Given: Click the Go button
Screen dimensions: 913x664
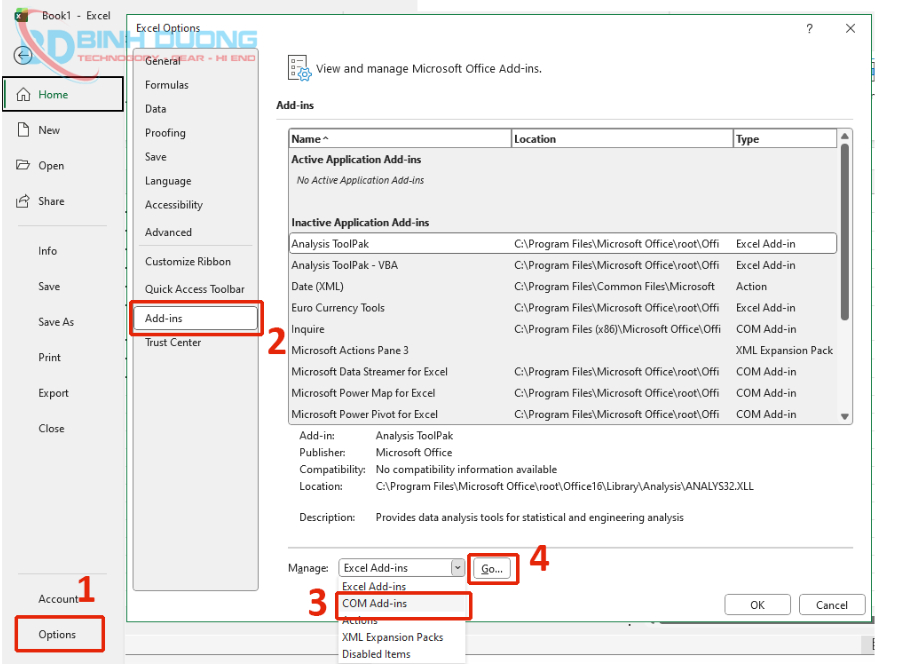Looking at the screenshot, I should coord(492,568).
